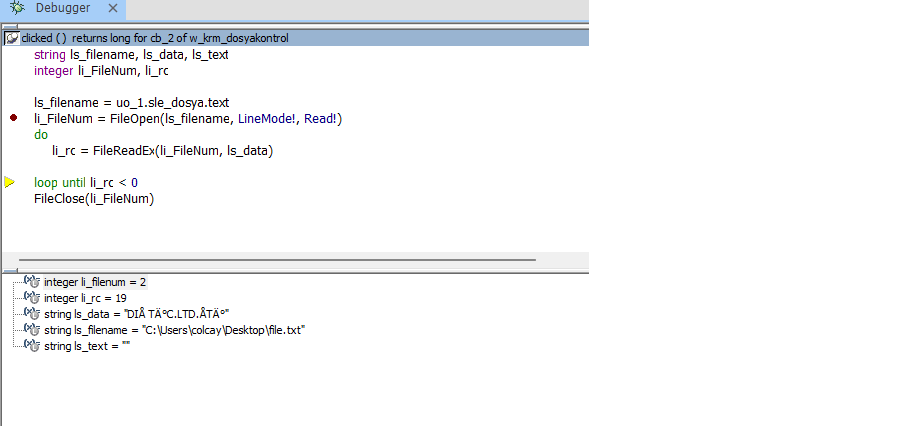Viewport: 904px width, 426px height.
Task: Click variable icon beside ls_filename
Action: pos(31,329)
